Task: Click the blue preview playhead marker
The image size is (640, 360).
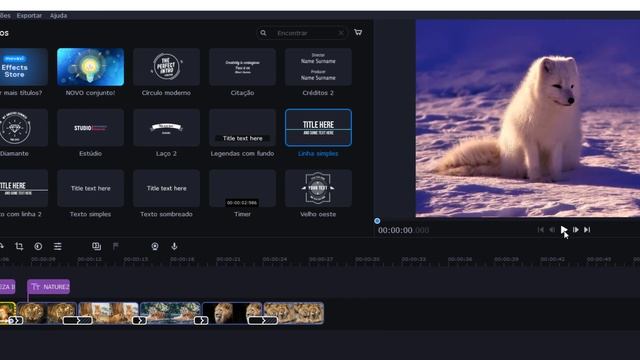Action: [377, 221]
